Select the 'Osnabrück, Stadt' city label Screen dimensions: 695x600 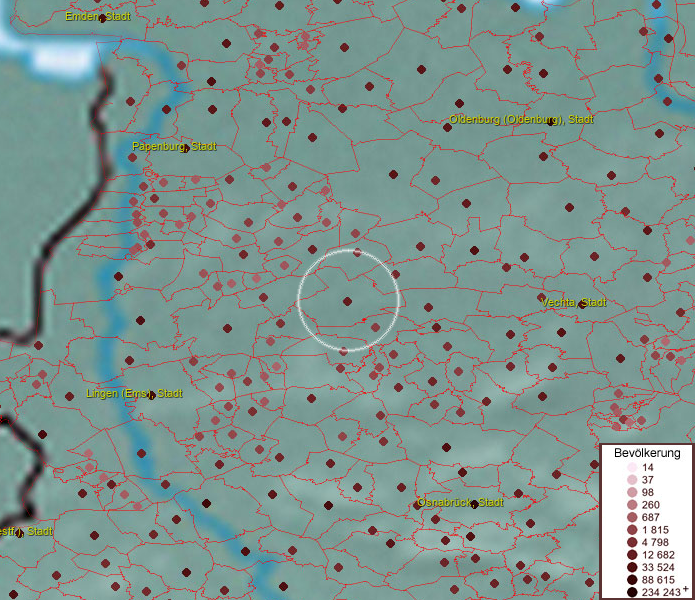pyautogui.click(x=461, y=503)
